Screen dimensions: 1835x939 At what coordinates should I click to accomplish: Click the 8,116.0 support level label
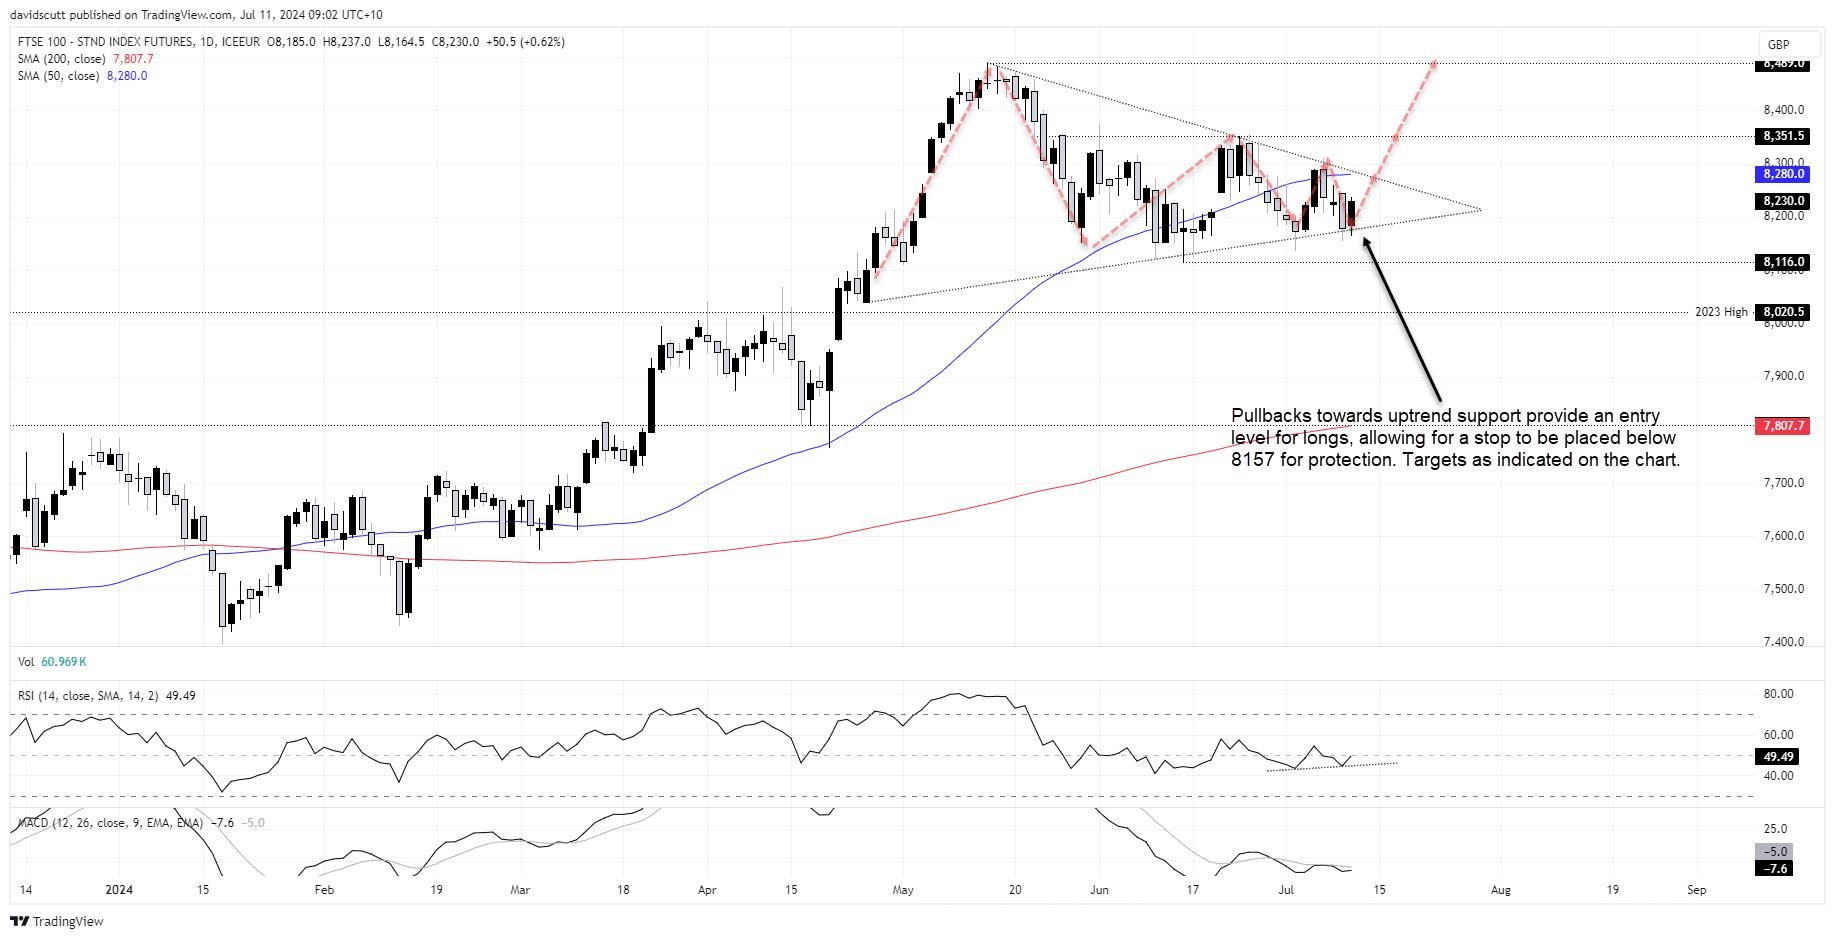pos(1783,262)
